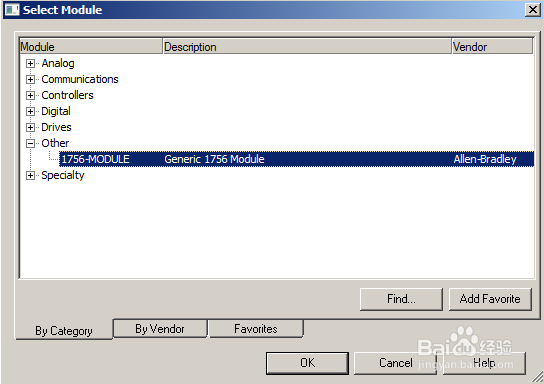
Task: Click the Allen-Bradley vendor cell
Action: click(x=485, y=159)
